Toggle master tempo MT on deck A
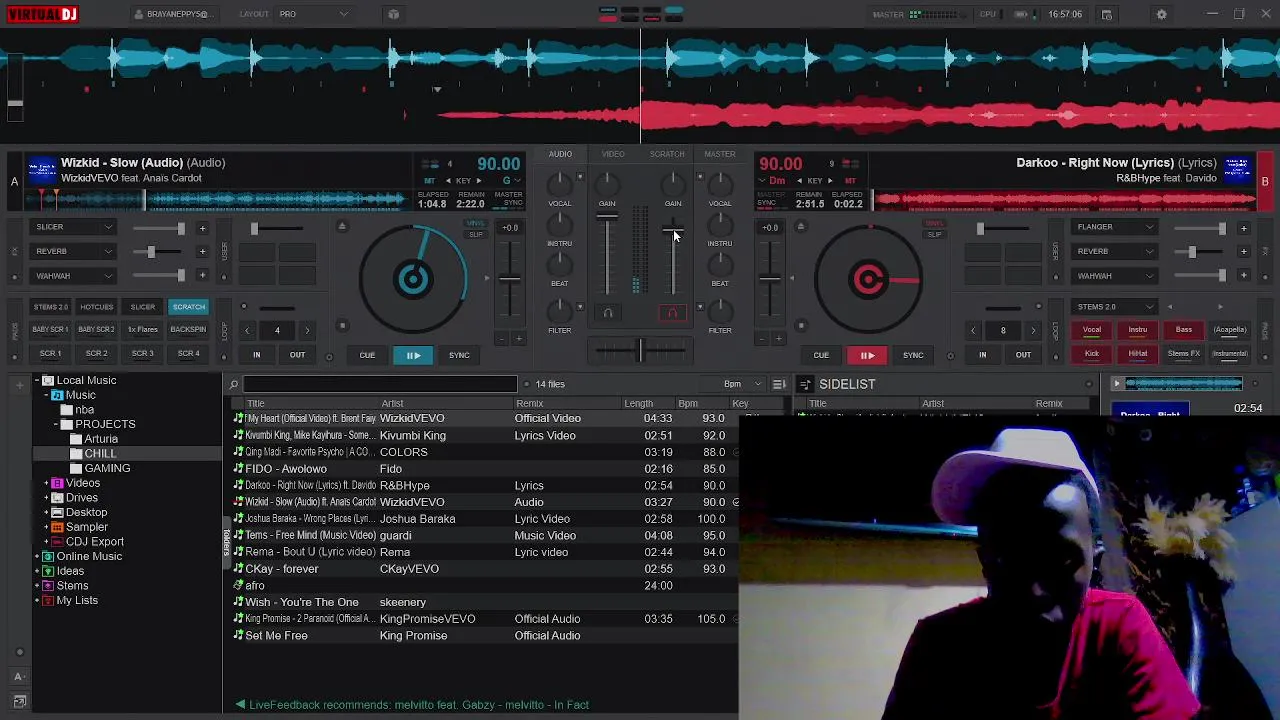 click(430, 181)
